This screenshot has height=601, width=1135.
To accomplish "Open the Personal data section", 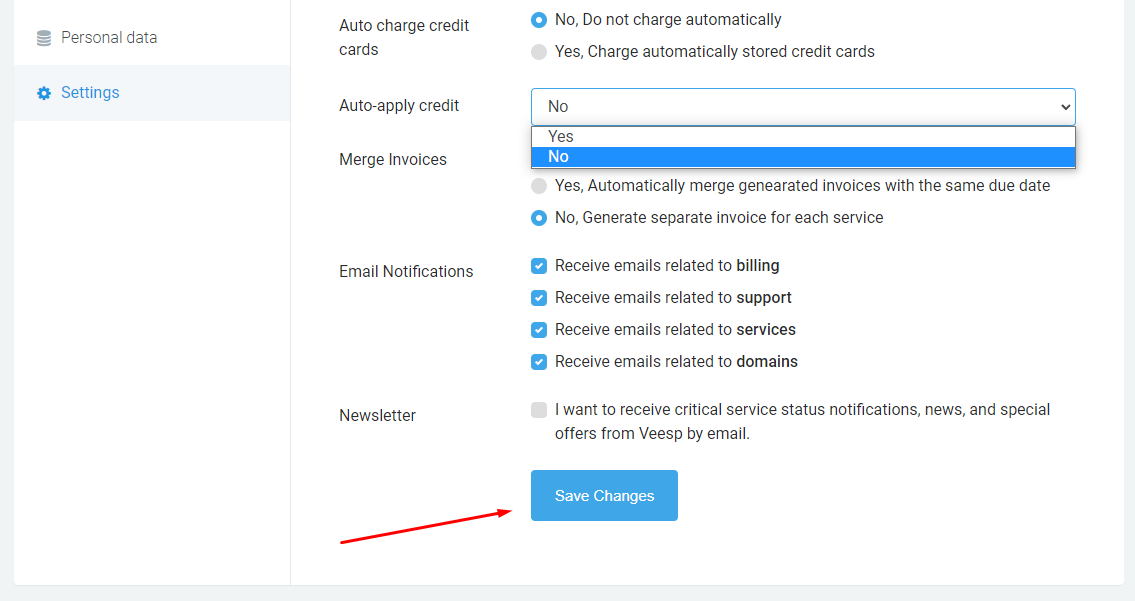I will [108, 37].
